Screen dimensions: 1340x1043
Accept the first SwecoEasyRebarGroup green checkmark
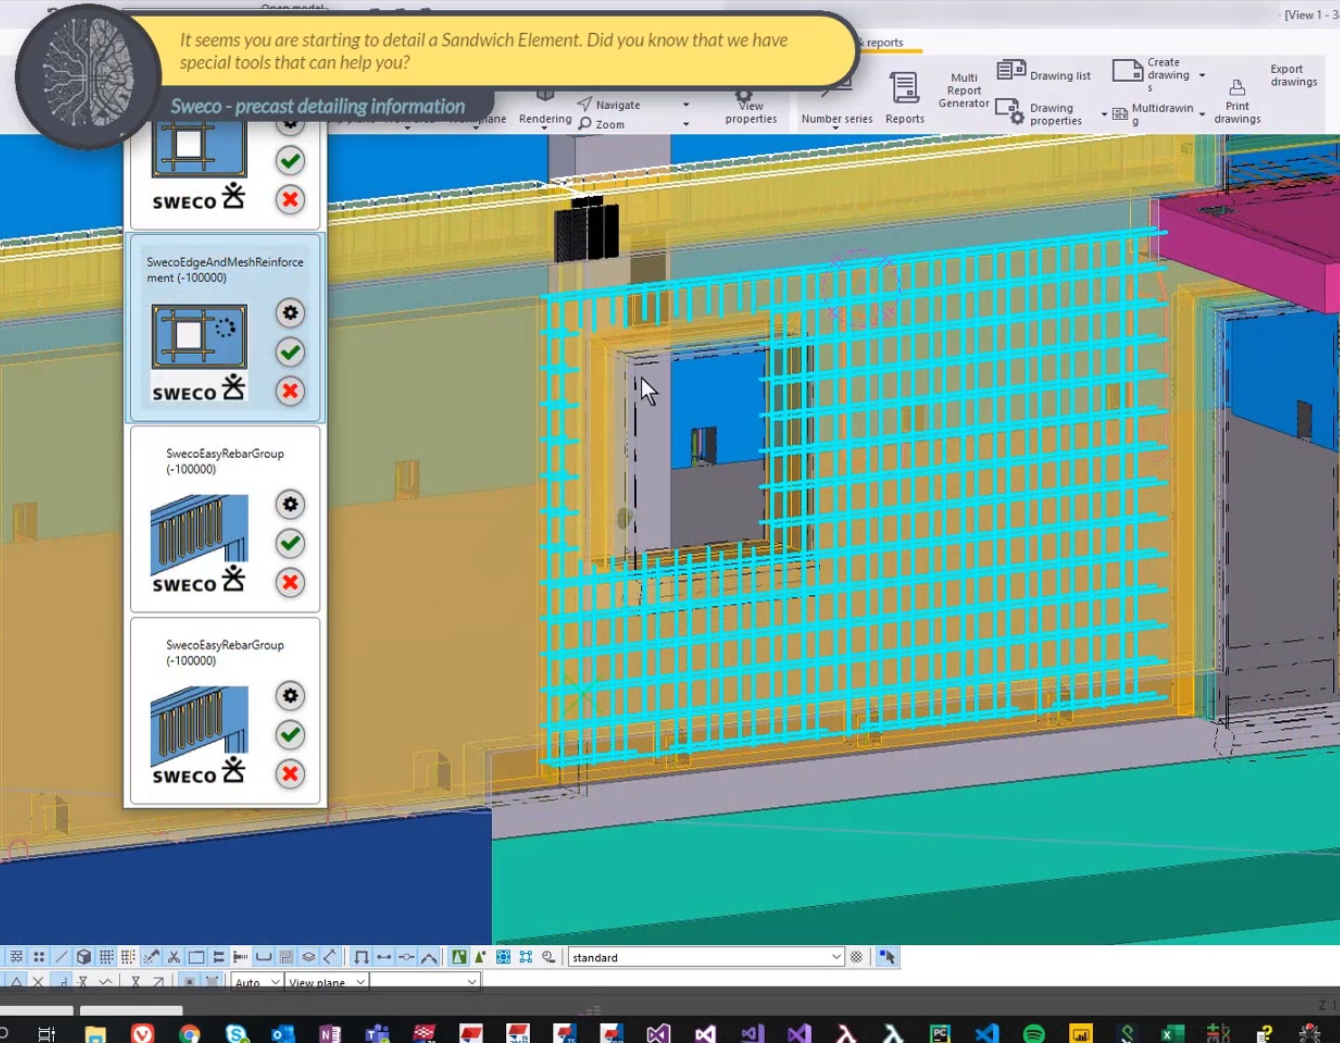click(x=290, y=543)
